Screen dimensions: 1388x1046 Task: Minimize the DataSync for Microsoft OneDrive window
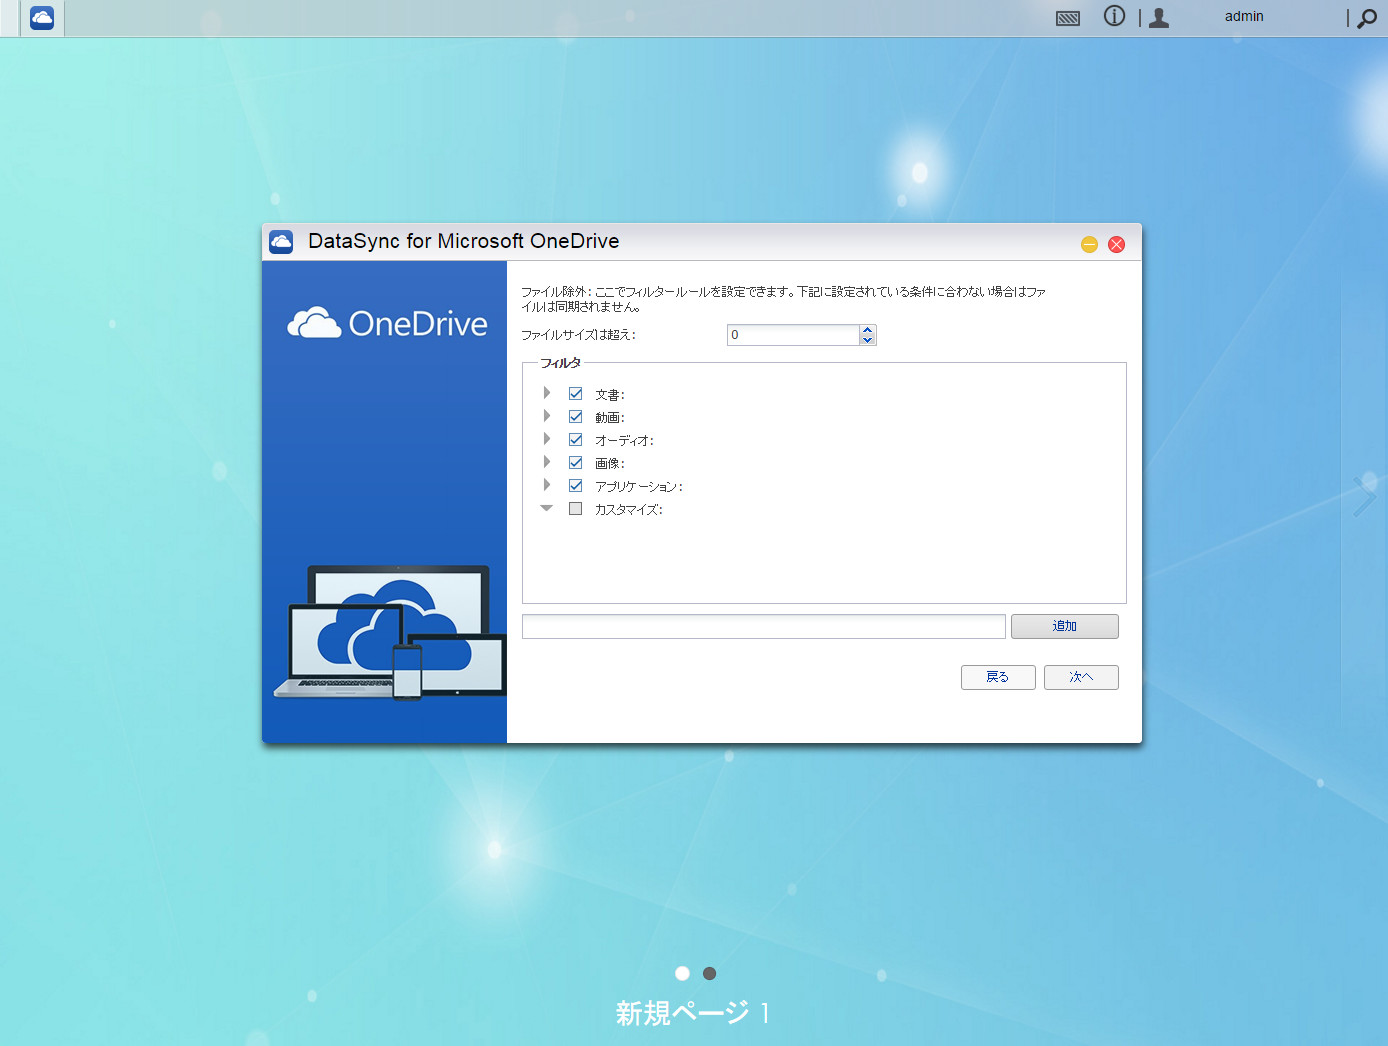1090,244
